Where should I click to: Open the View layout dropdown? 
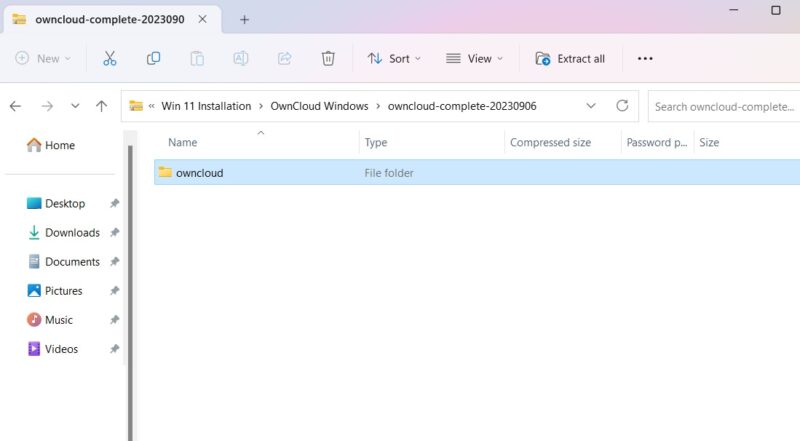[474, 59]
